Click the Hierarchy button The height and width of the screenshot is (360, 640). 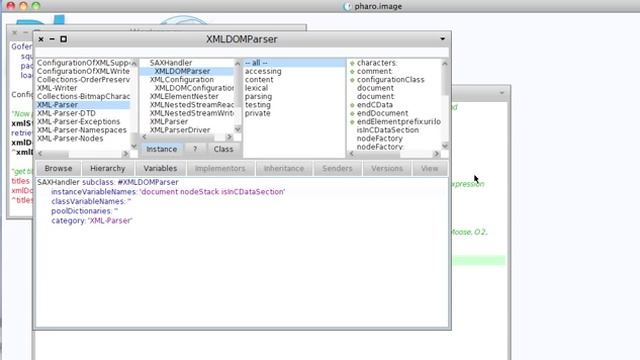coord(107,168)
